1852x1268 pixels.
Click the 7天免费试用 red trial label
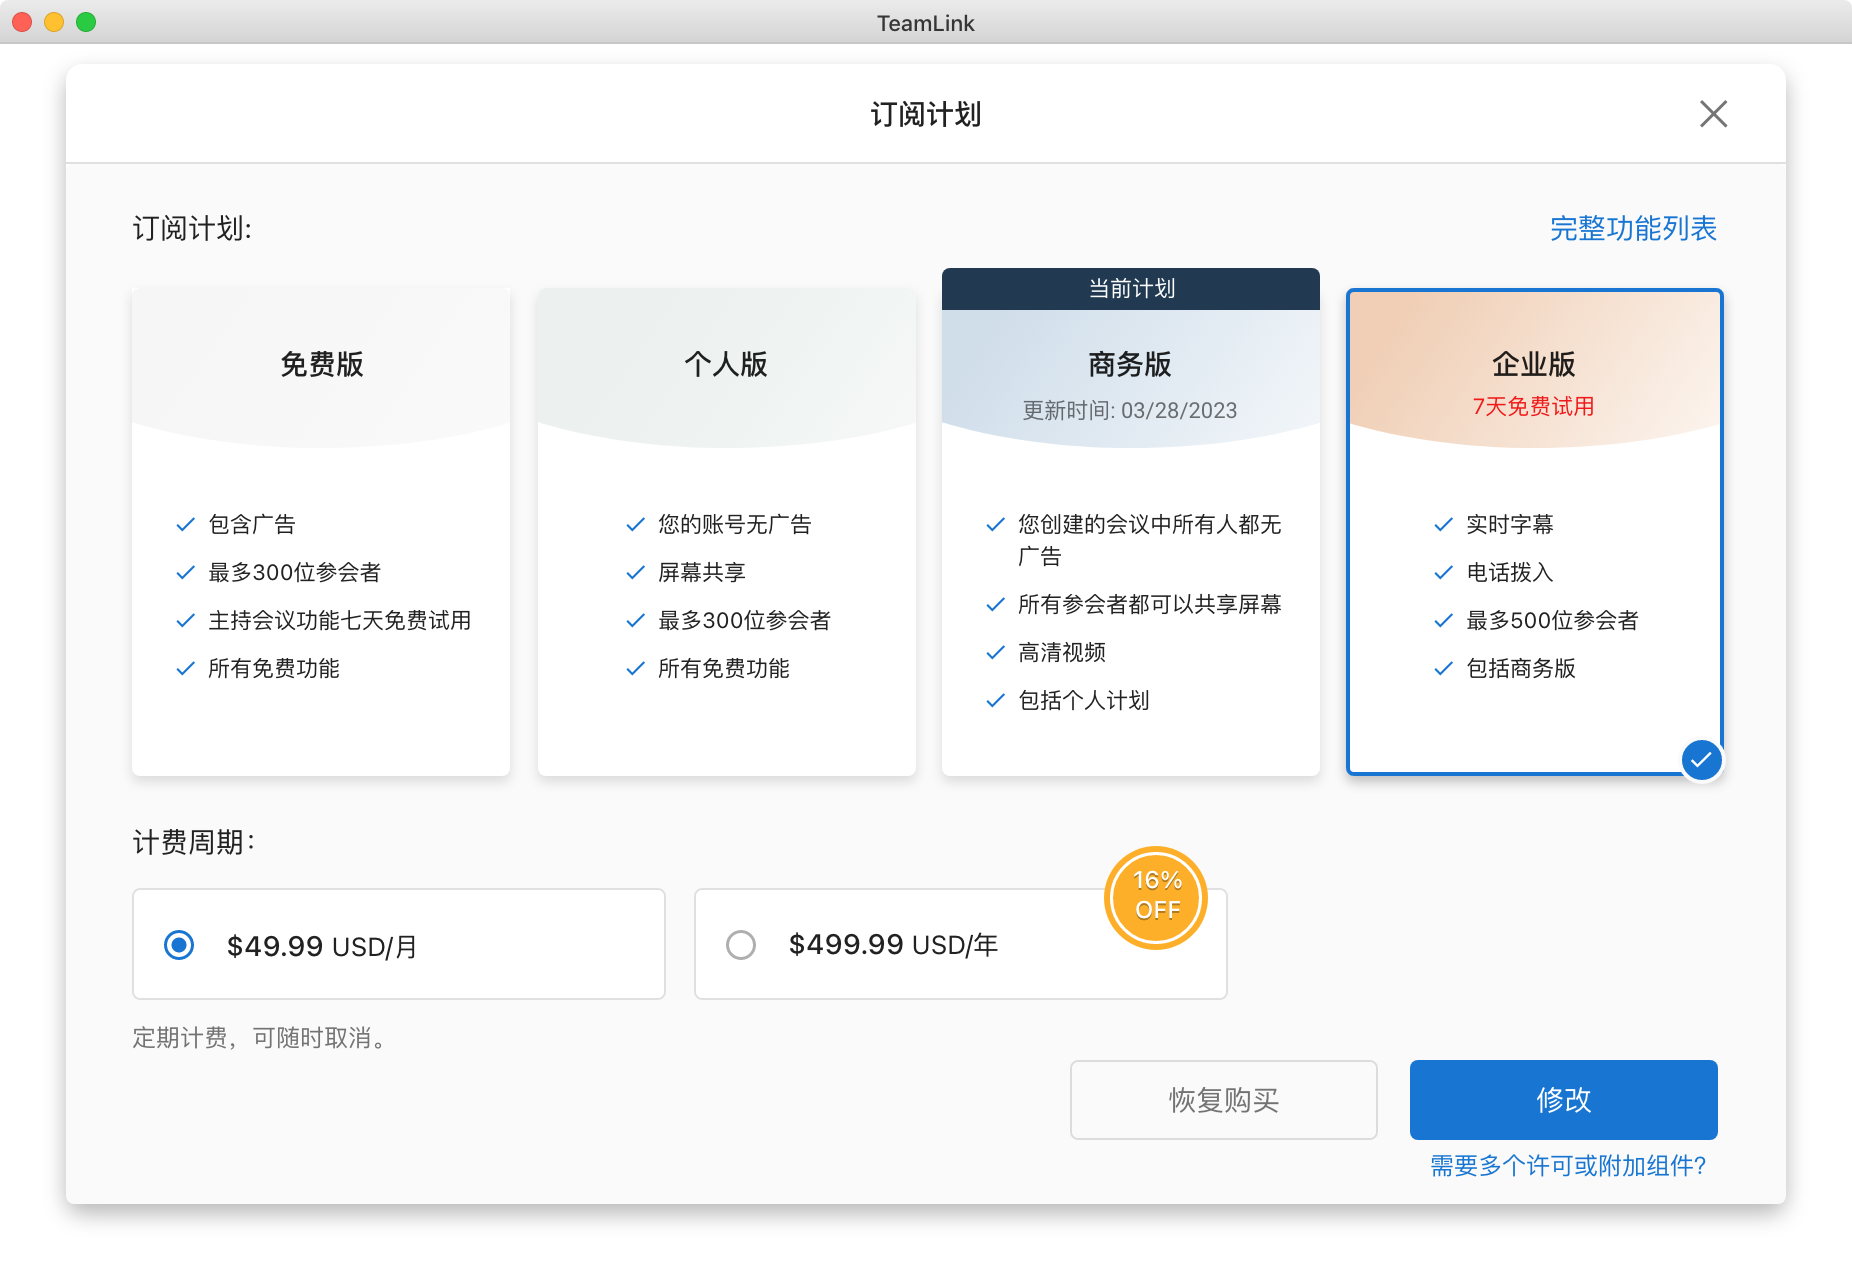coord(1533,407)
